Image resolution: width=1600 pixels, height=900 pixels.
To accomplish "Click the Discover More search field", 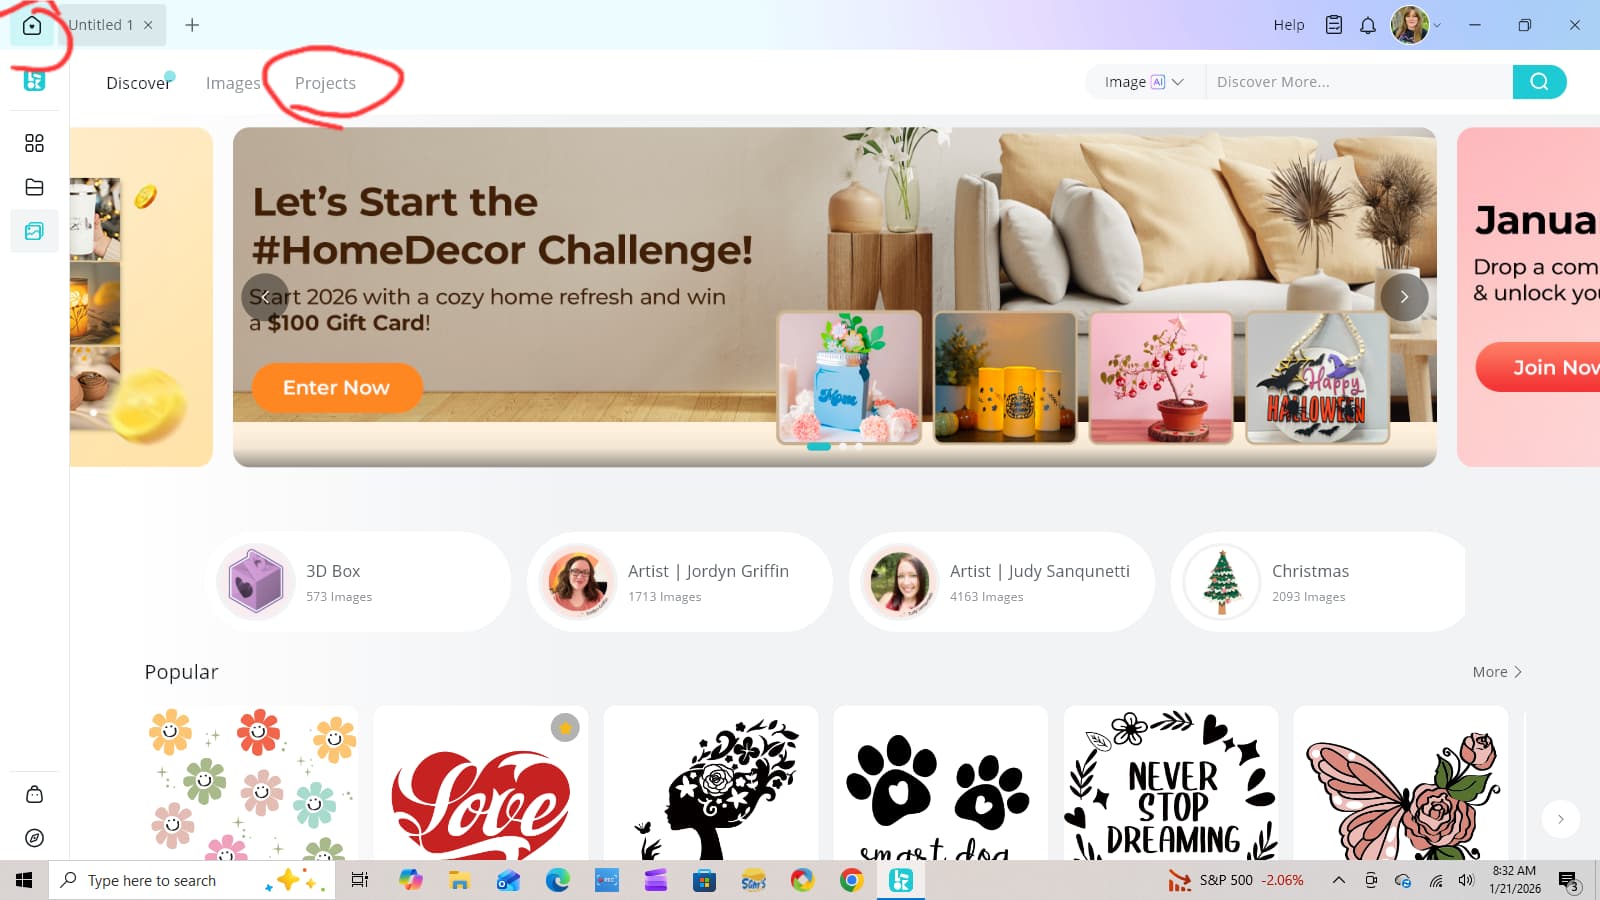I will point(1358,82).
